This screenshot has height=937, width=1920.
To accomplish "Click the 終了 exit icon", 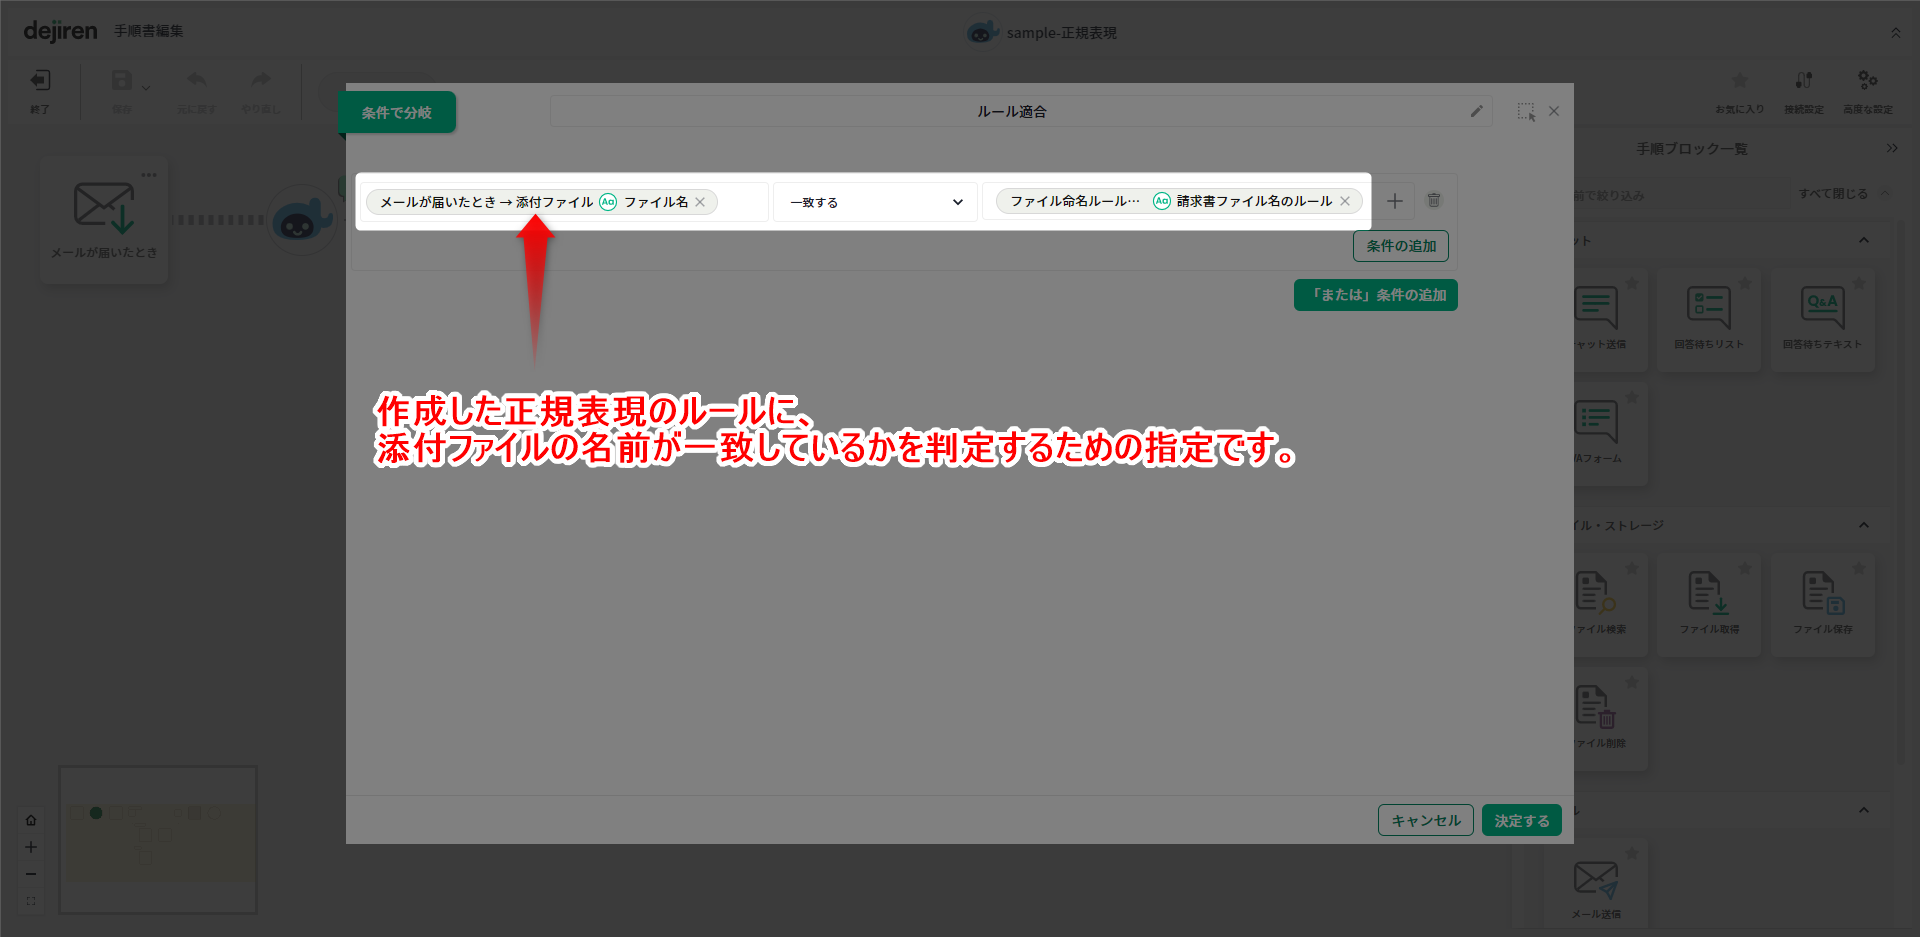I will (40, 81).
